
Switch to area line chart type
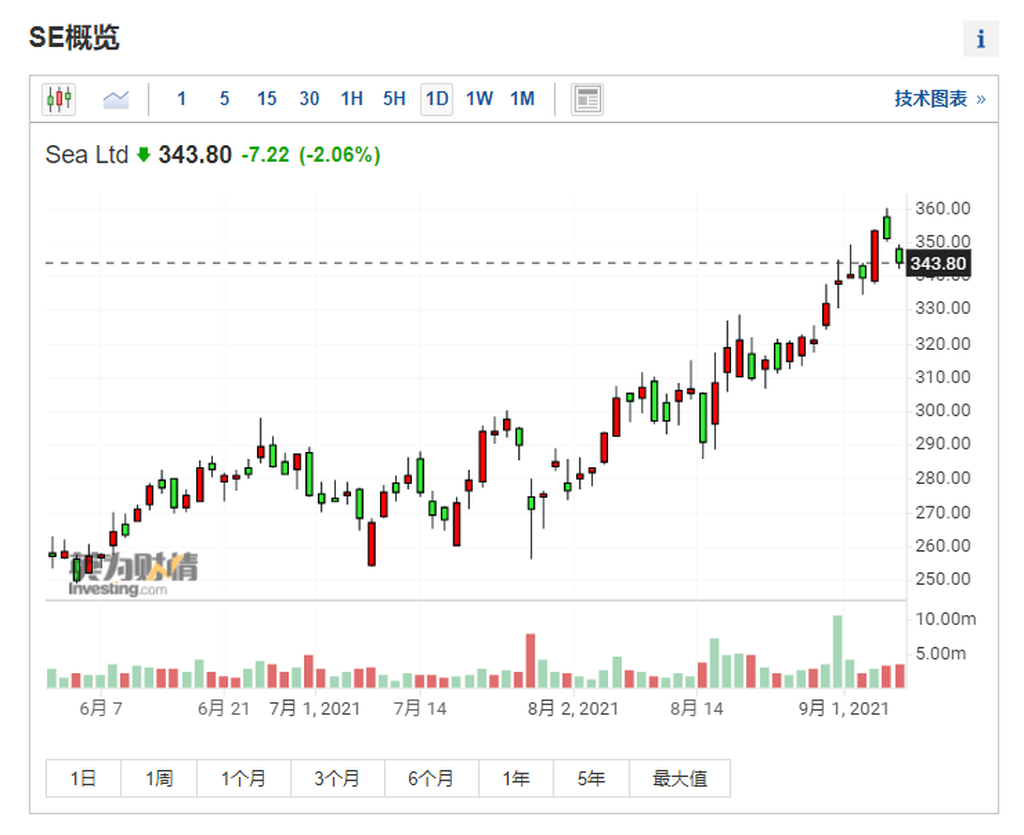coord(116,99)
